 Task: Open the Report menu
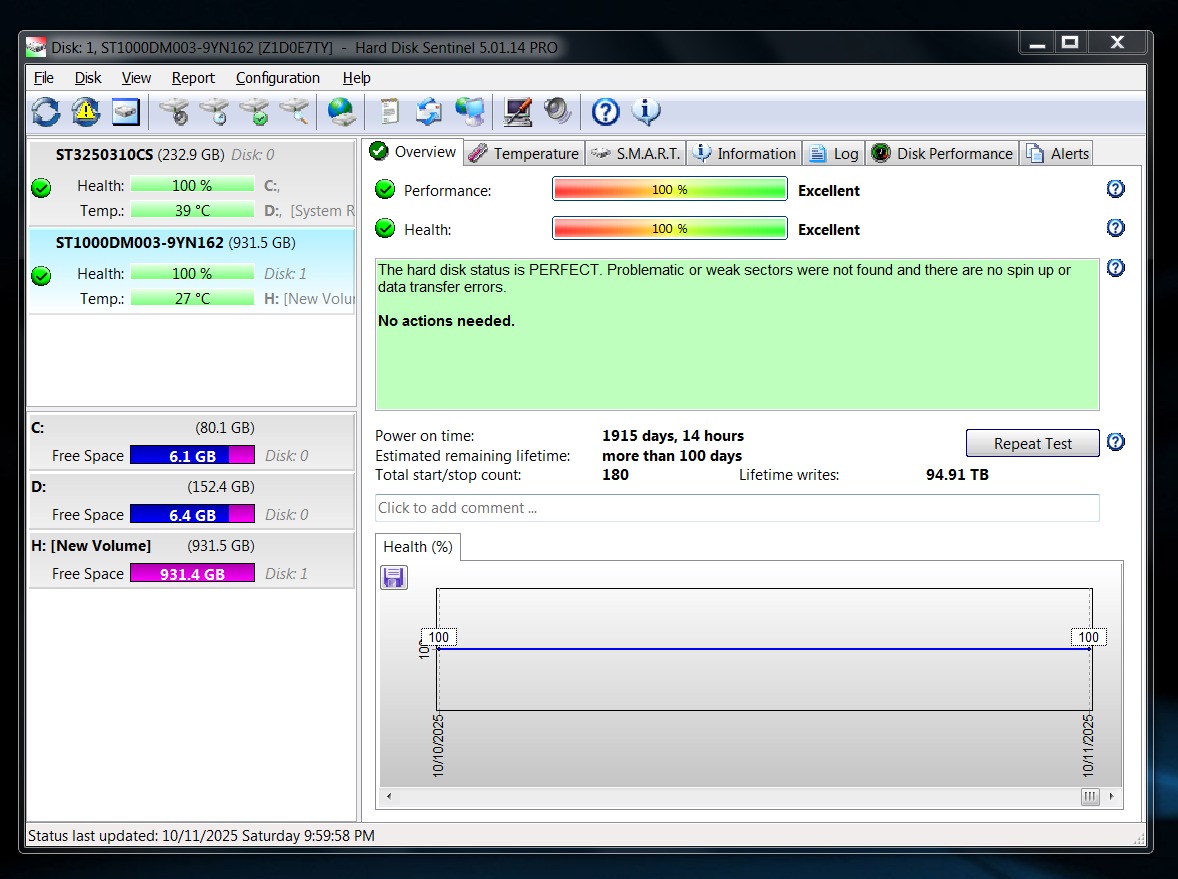pos(193,78)
